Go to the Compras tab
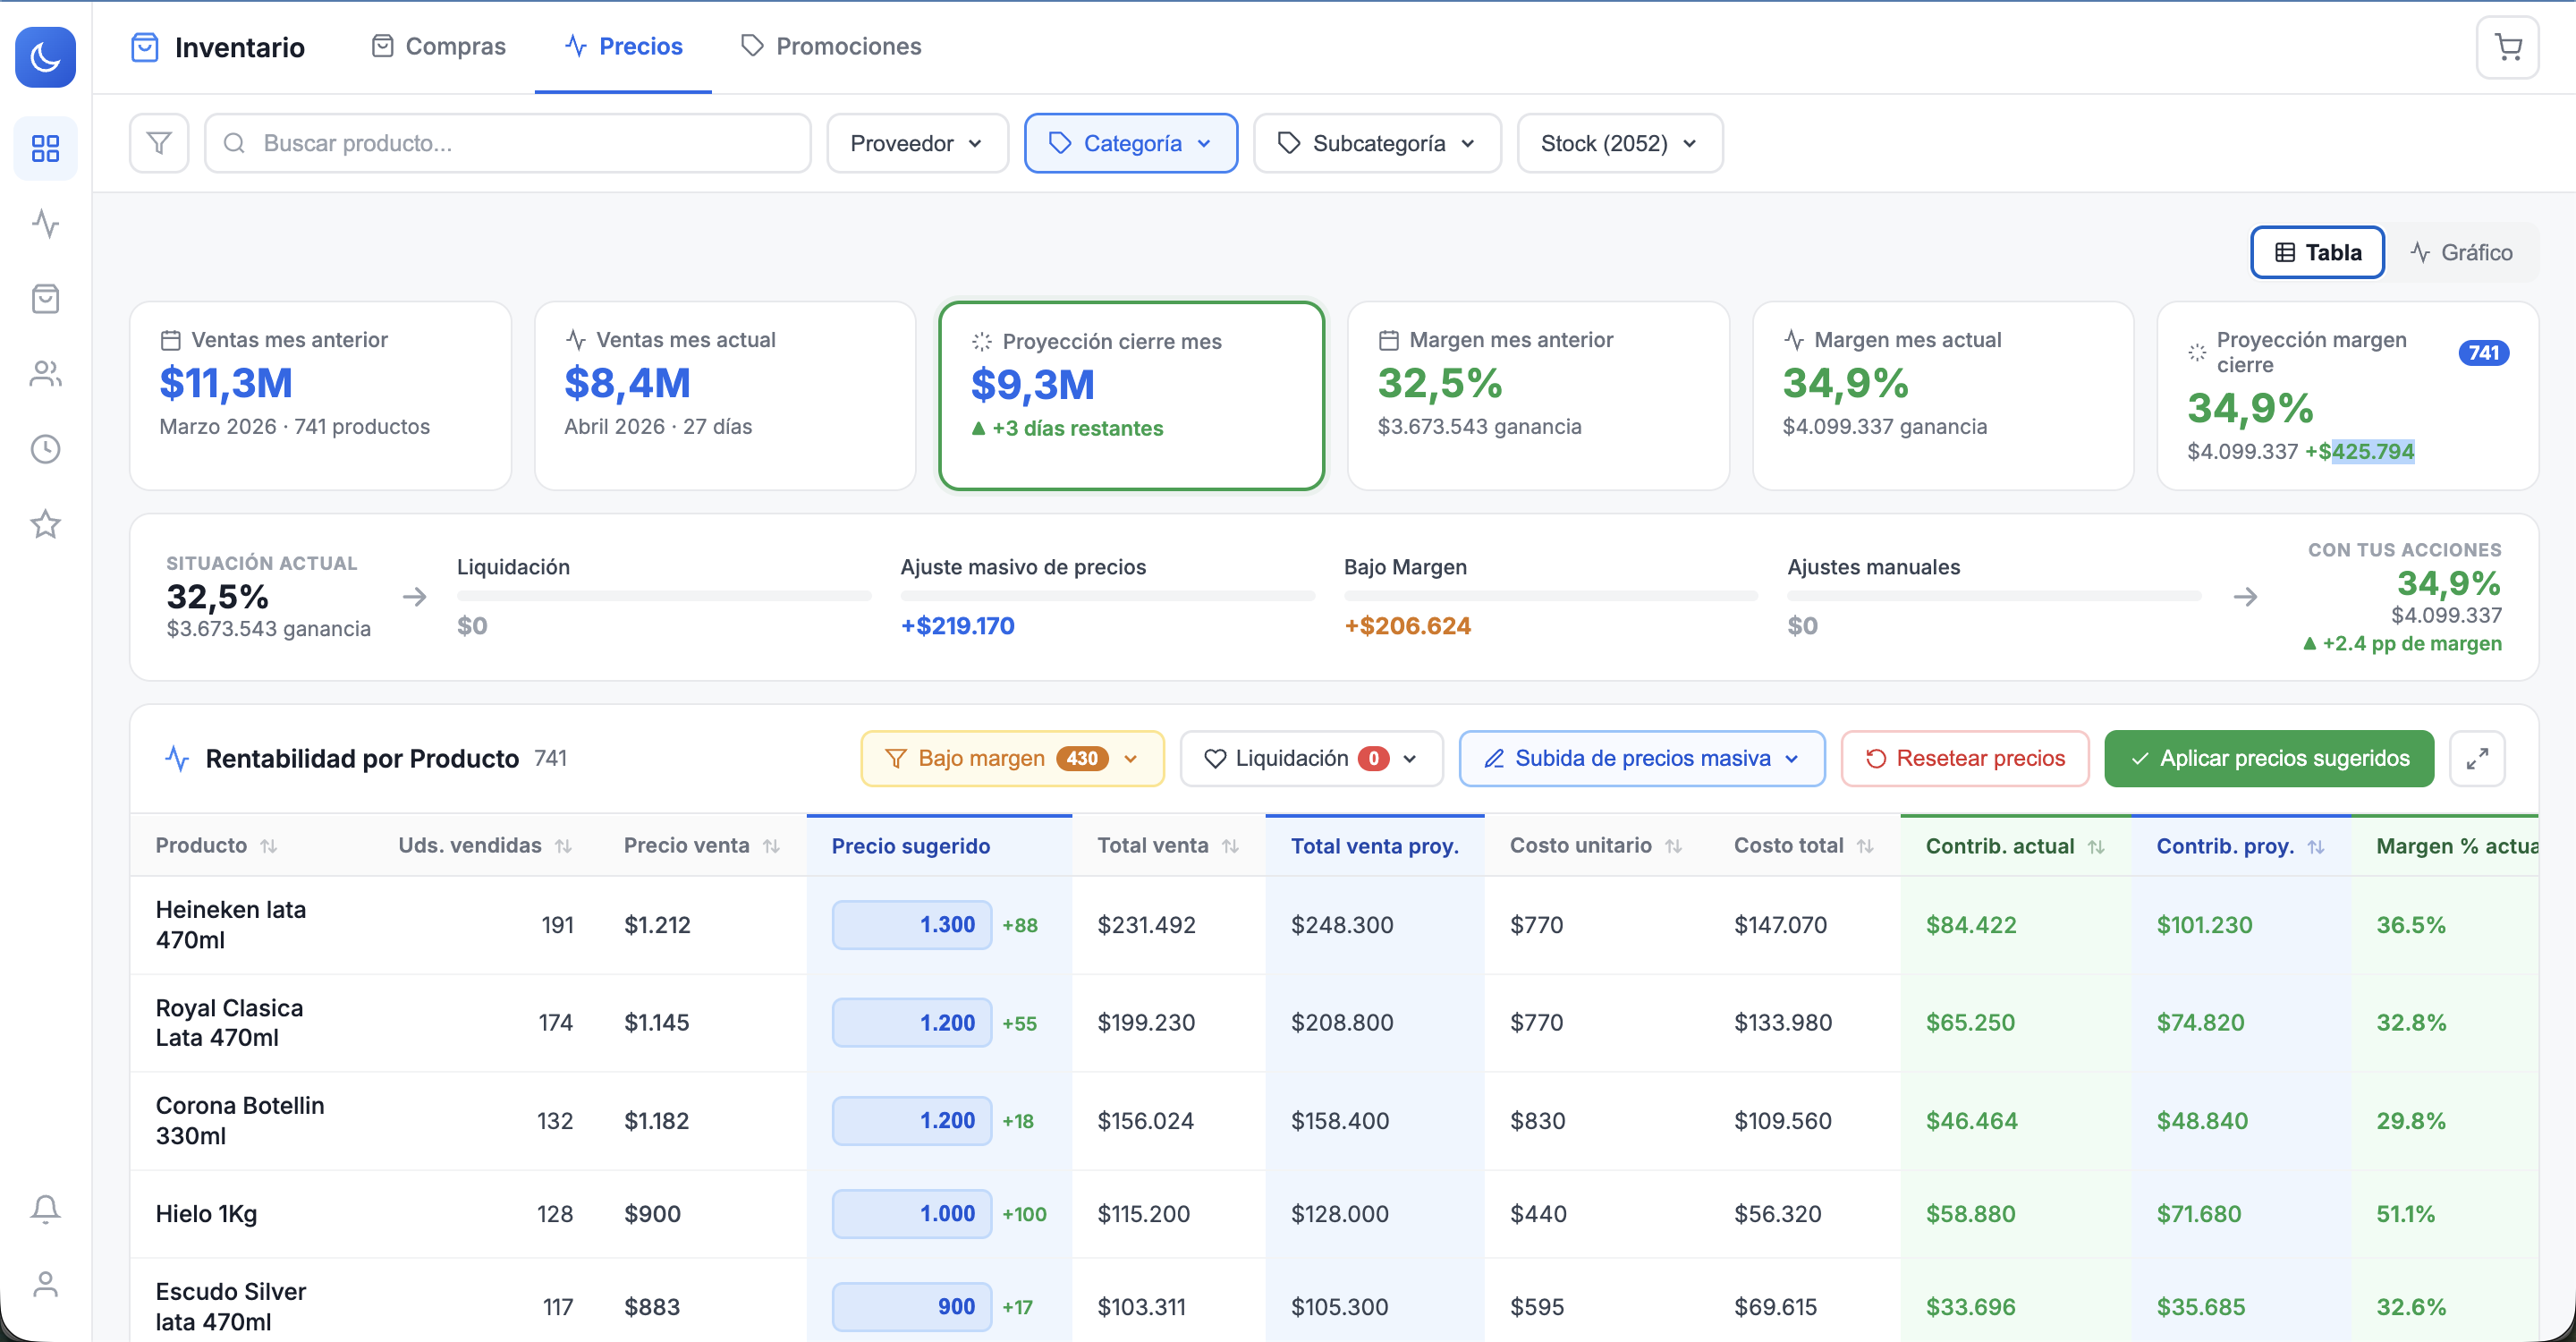 (x=438, y=46)
